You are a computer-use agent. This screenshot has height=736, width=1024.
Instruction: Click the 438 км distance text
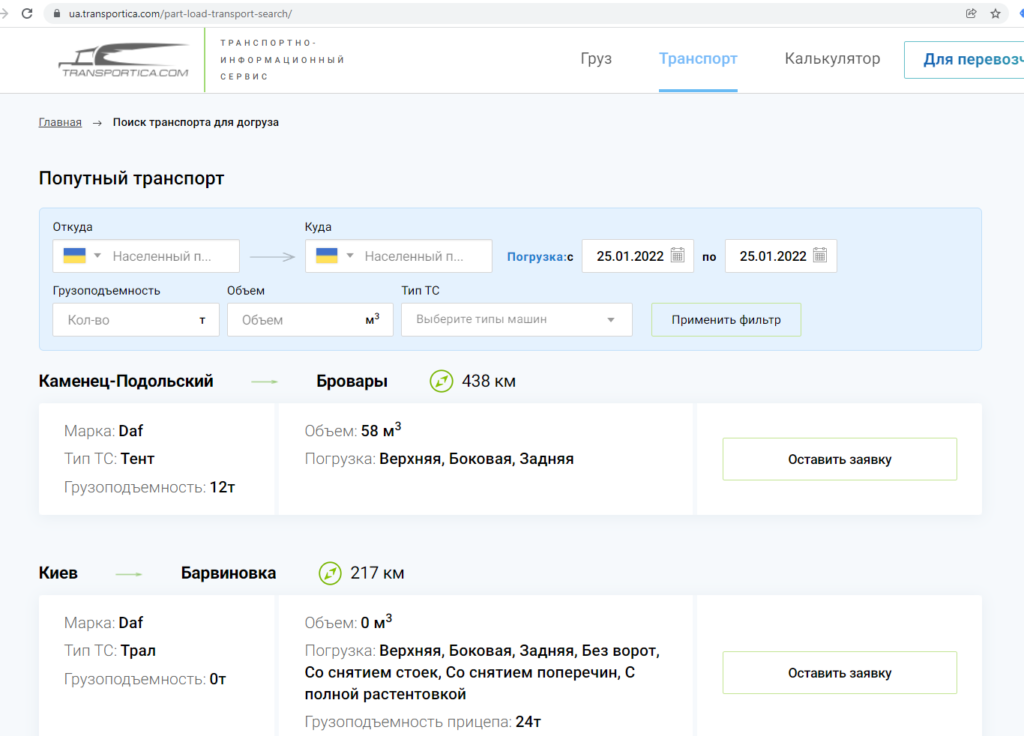pyautogui.click(x=488, y=381)
